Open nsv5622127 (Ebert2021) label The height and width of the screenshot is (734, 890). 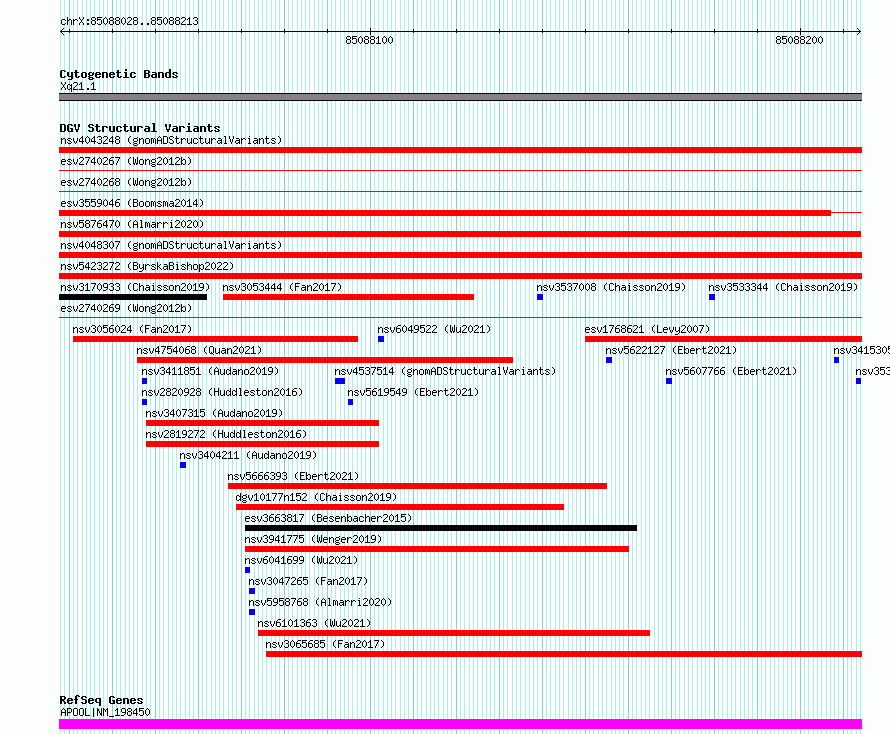coord(671,350)
